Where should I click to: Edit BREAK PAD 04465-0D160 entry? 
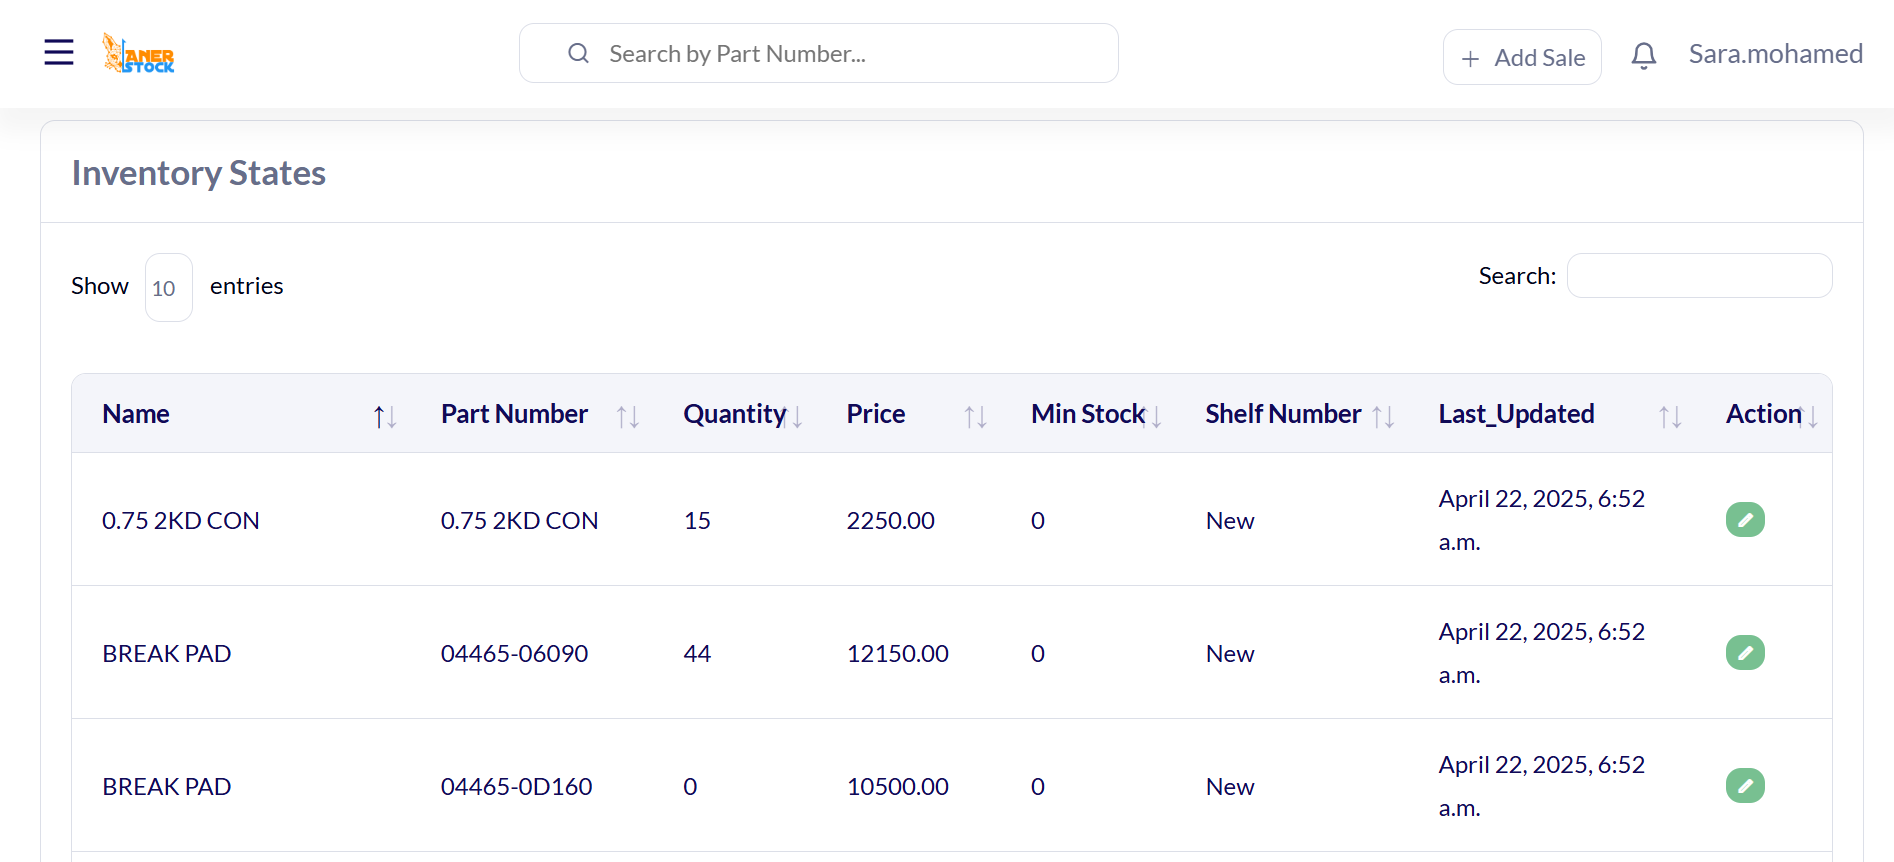(1744, 786)
